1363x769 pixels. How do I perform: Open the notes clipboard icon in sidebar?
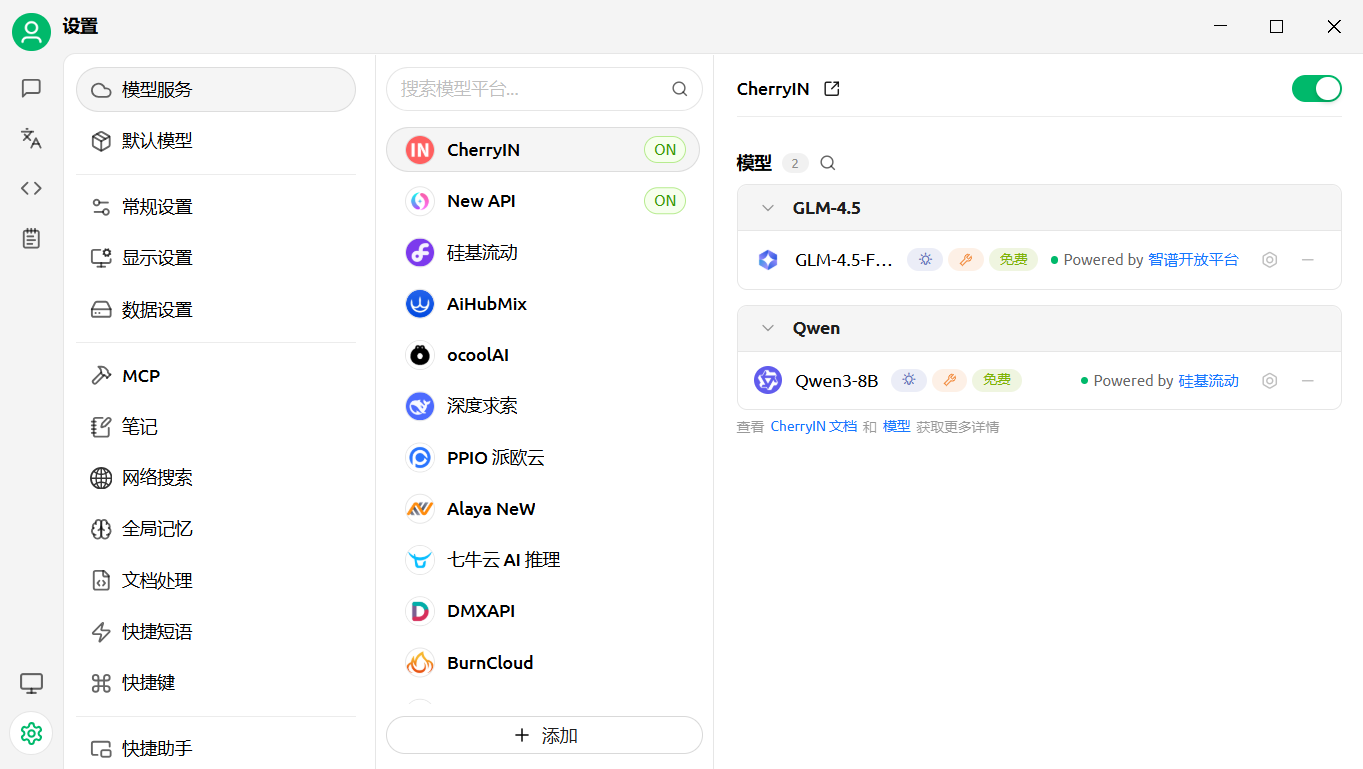pos(31,238)
